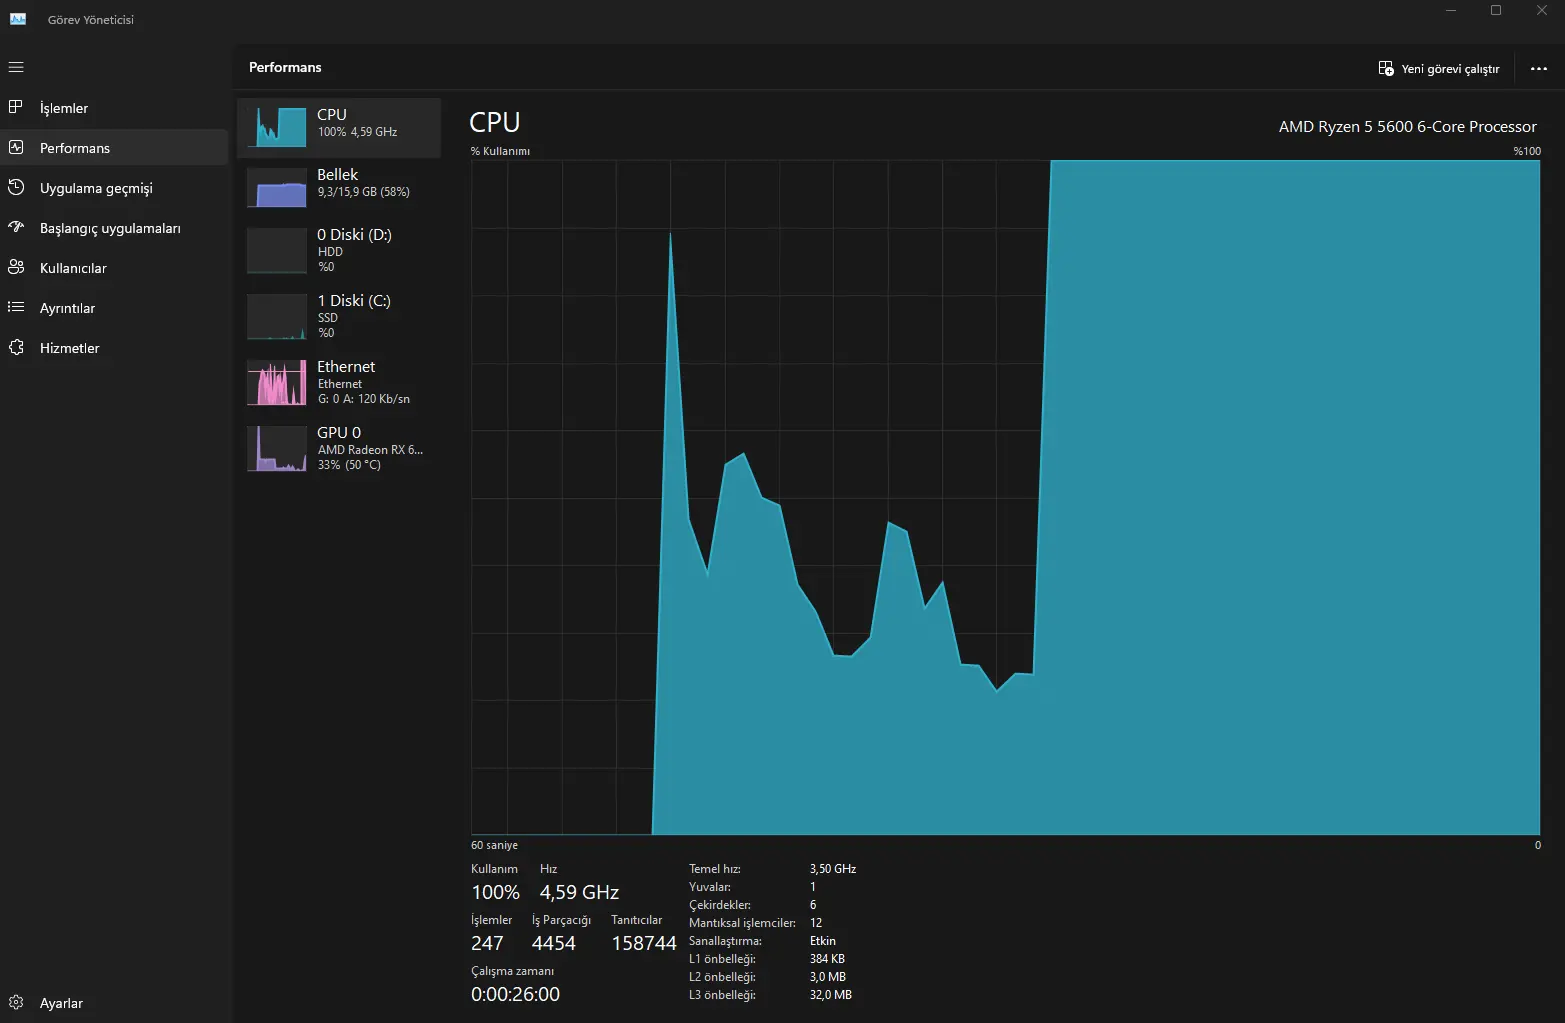Open the Uygulama geçmişi page
1565x1023 pixels.
(115, 187)
